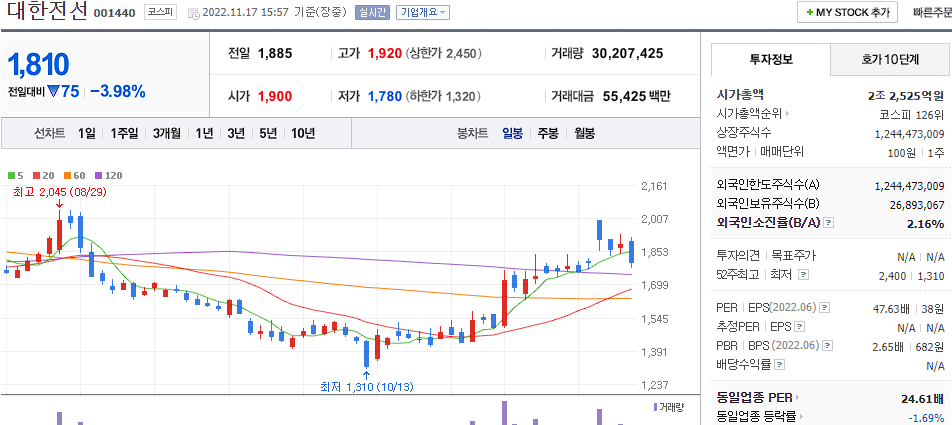Open help icon for 외국인소진율(B/A)

(x=829, y=223)
